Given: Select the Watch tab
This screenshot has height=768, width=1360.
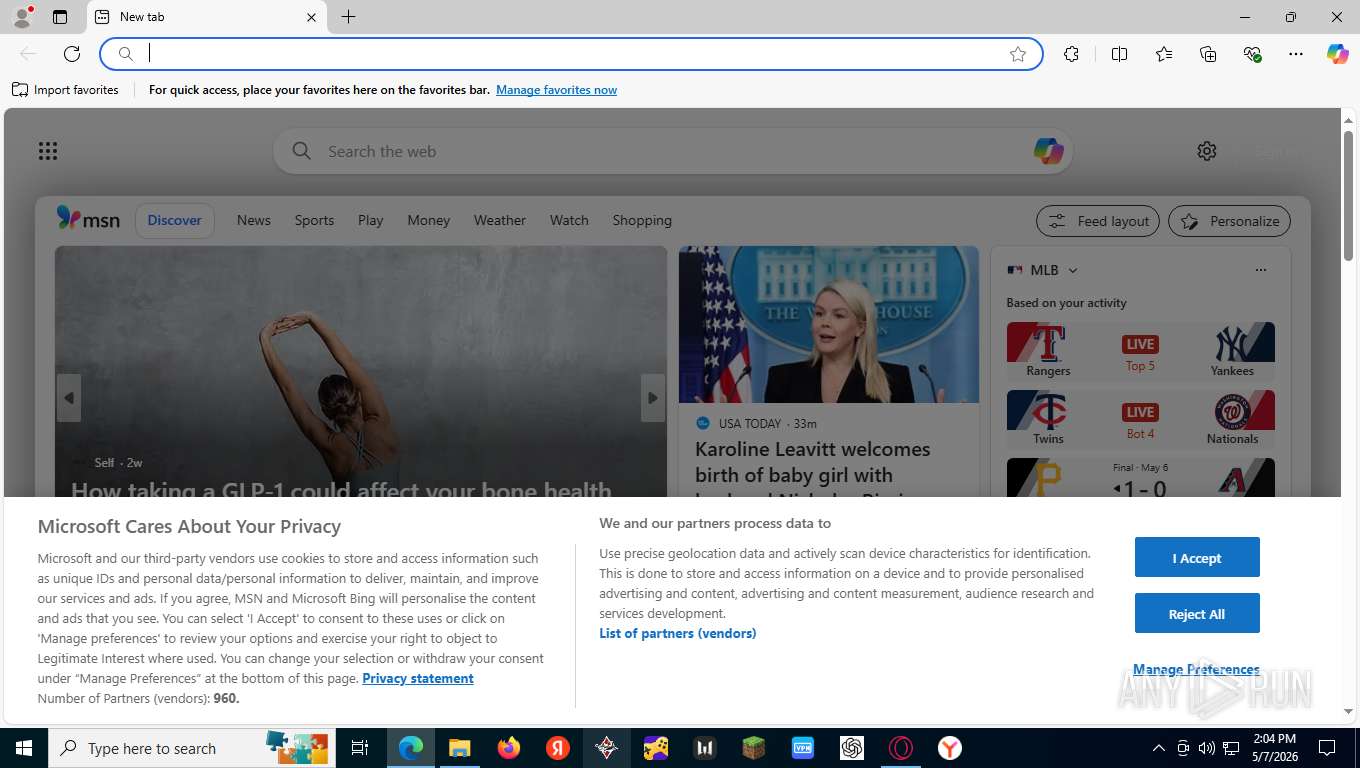Looking at the screenshot, I should point(569,220).
